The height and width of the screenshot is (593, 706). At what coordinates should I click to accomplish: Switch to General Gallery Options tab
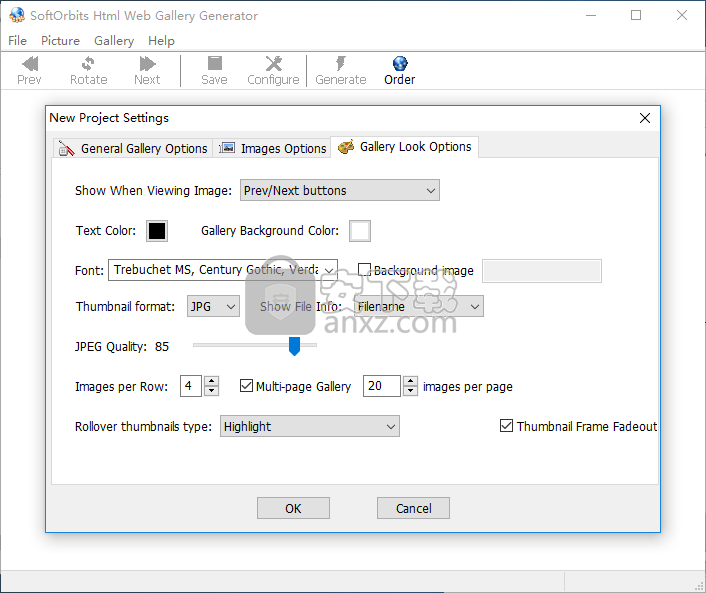pos(133,148)
